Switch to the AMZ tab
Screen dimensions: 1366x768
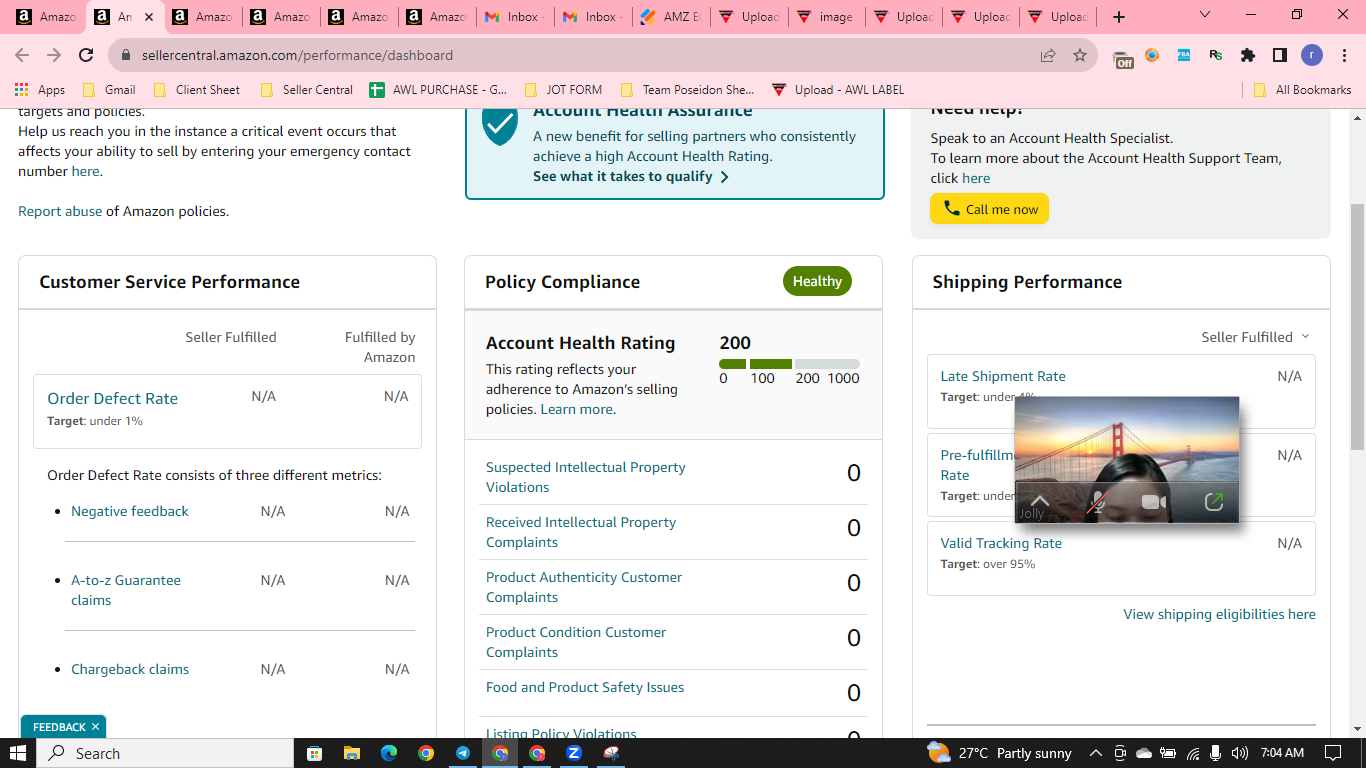[671, 17]
